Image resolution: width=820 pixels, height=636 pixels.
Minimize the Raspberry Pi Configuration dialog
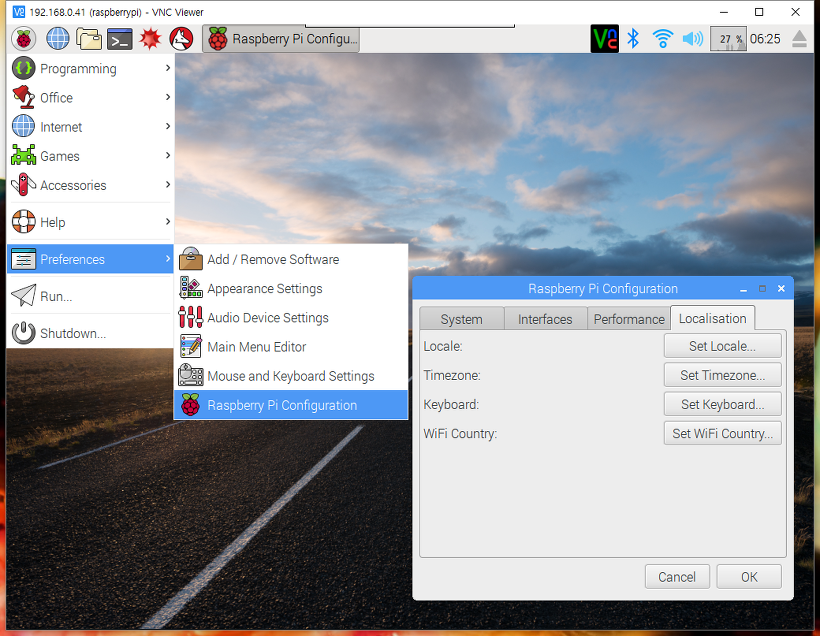743,289
